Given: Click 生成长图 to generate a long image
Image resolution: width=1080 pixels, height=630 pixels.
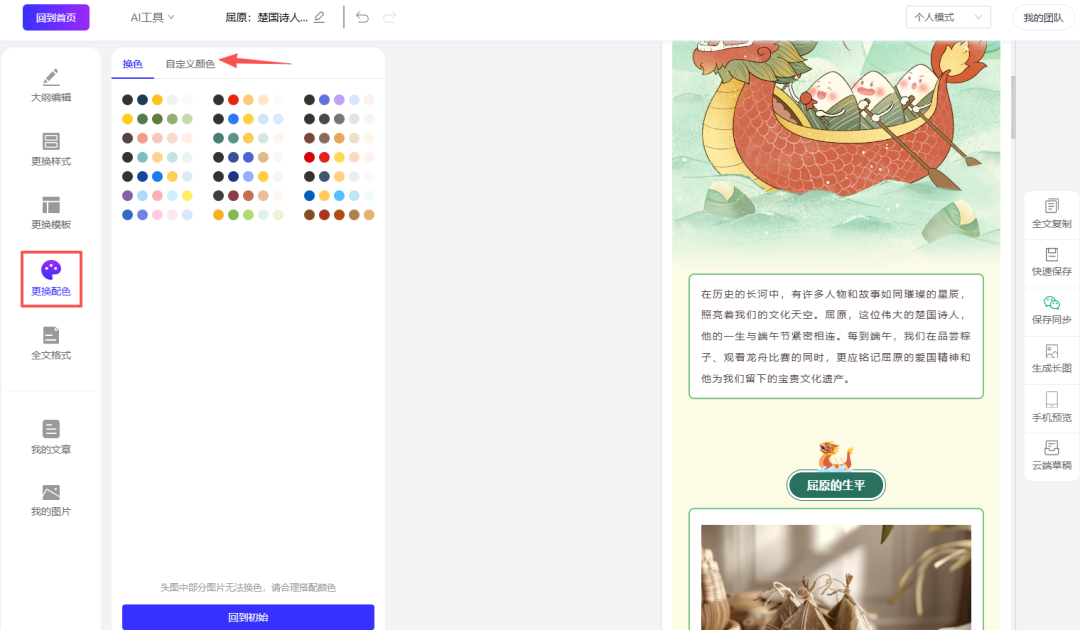Looking at the screenshot, I should click(x=1051, y=358).
